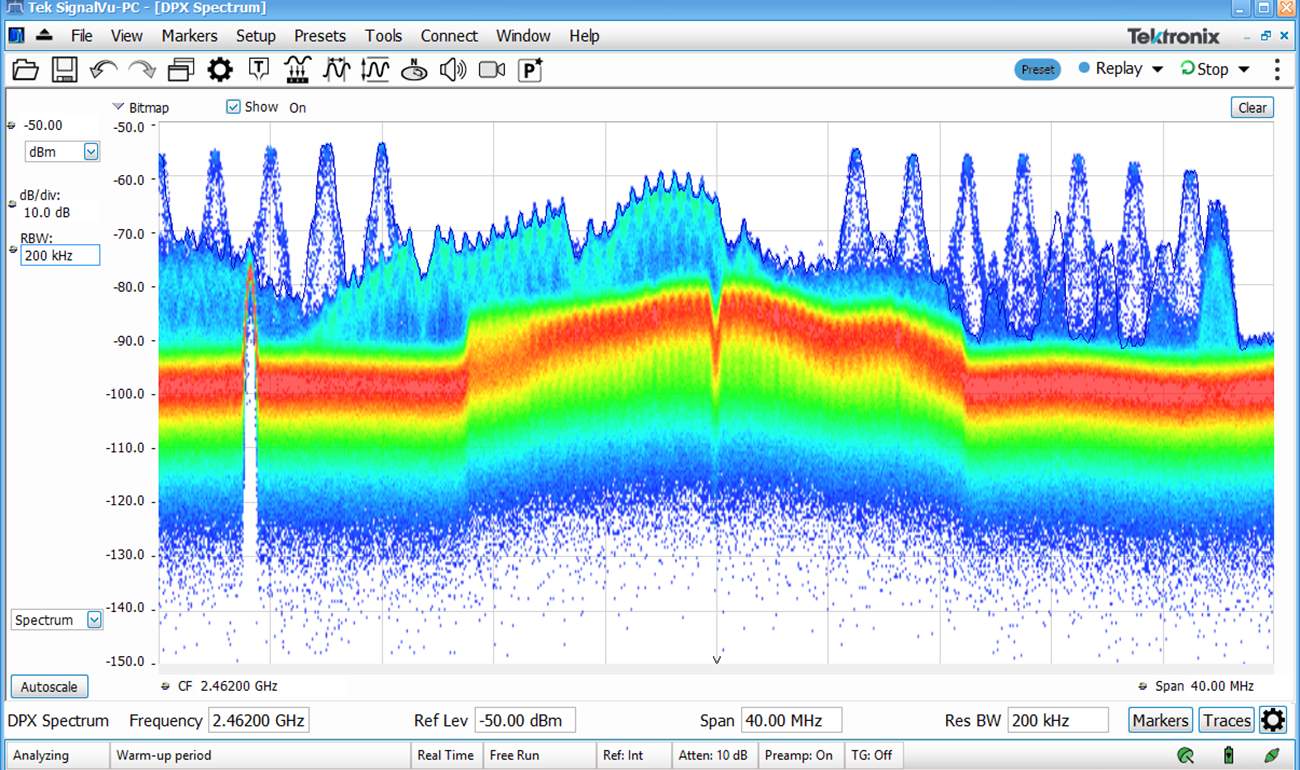The image size is (1300, 770).
Task: Select the audio demodulation speaker icon
Action: point(452,69)
